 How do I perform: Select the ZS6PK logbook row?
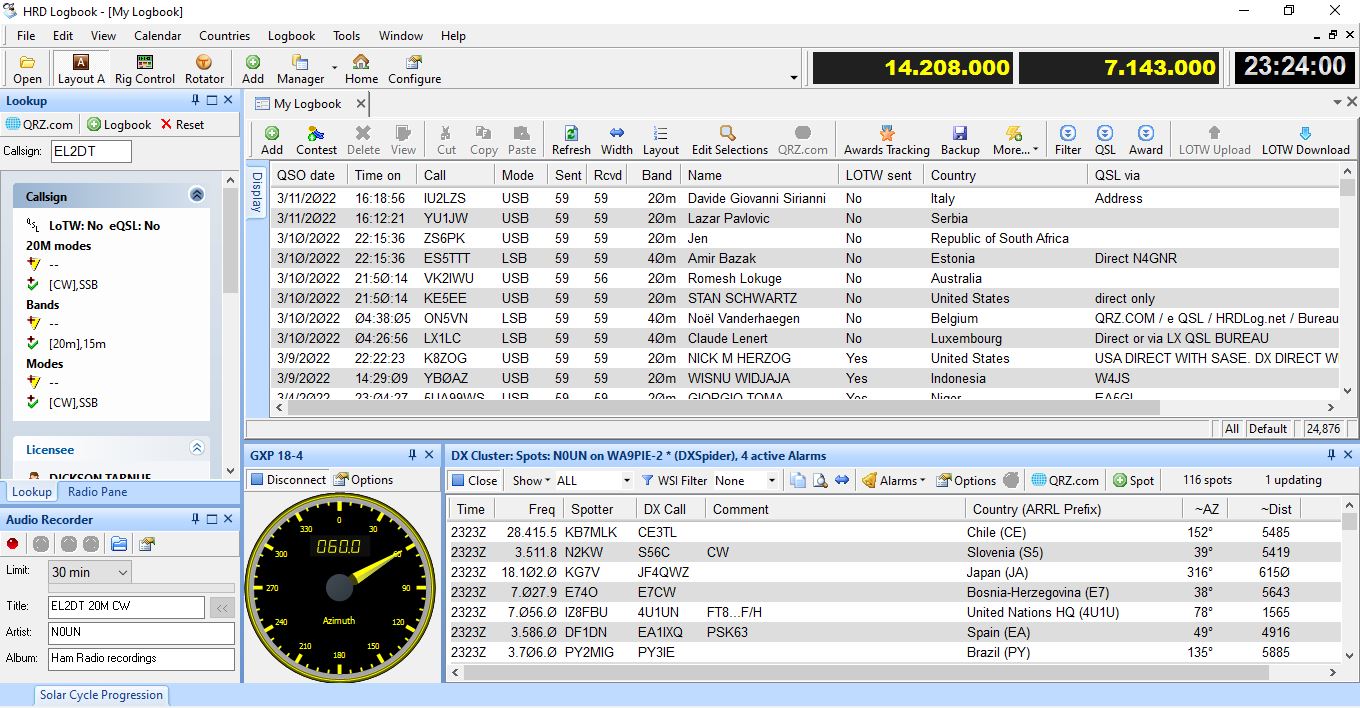[x=805, y=238]
